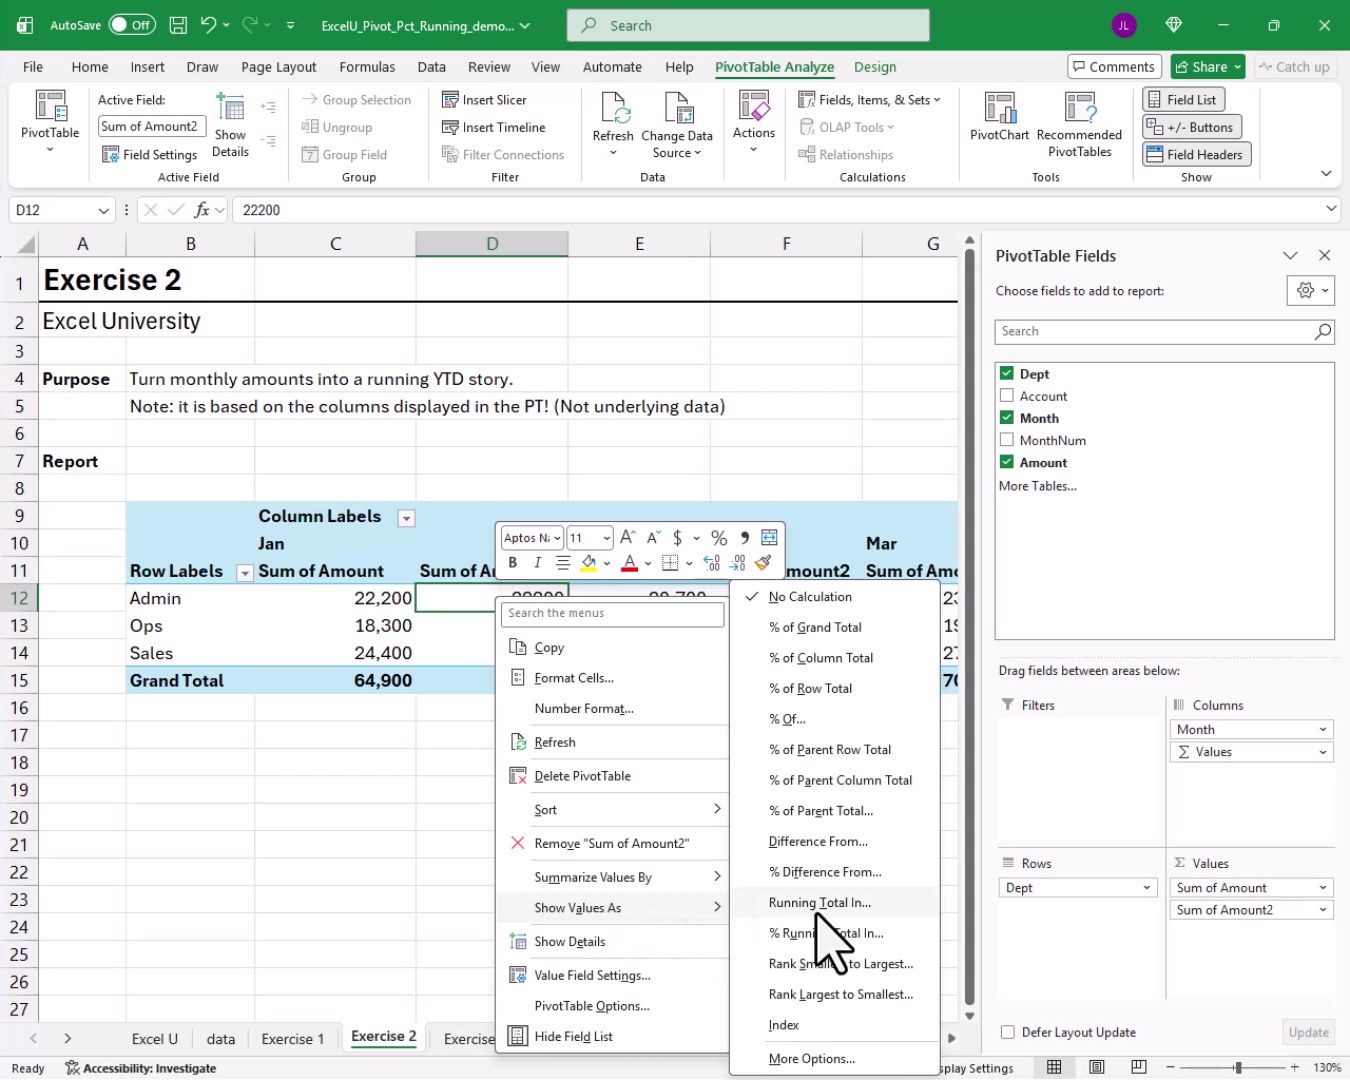Open the Dept field dropdown in Rows area
Image resolution: width=1350 pixels, height=1080 pixels.
coord(1147,887)
